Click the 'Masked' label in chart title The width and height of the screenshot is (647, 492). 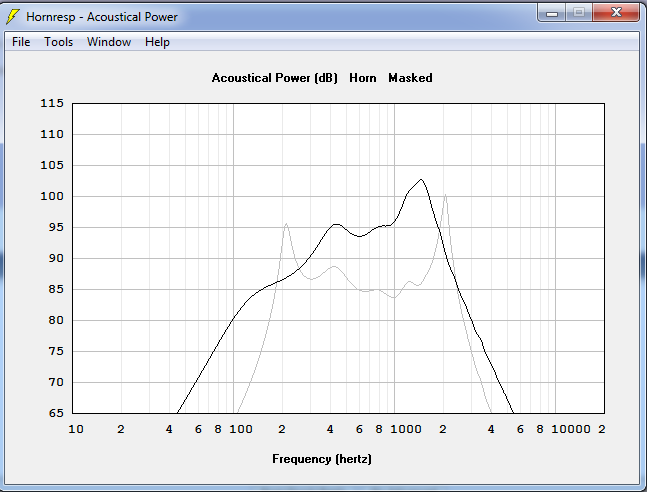[410, 78]
